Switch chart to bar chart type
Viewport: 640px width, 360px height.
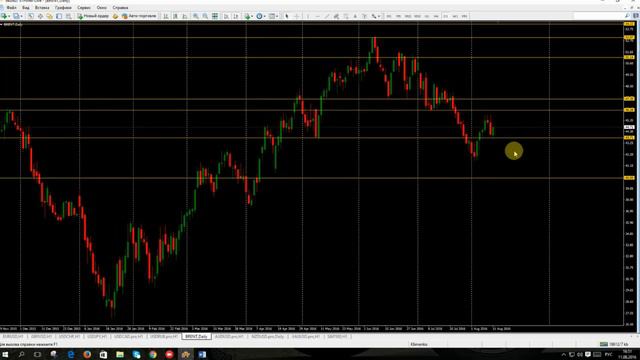[166, 16]
